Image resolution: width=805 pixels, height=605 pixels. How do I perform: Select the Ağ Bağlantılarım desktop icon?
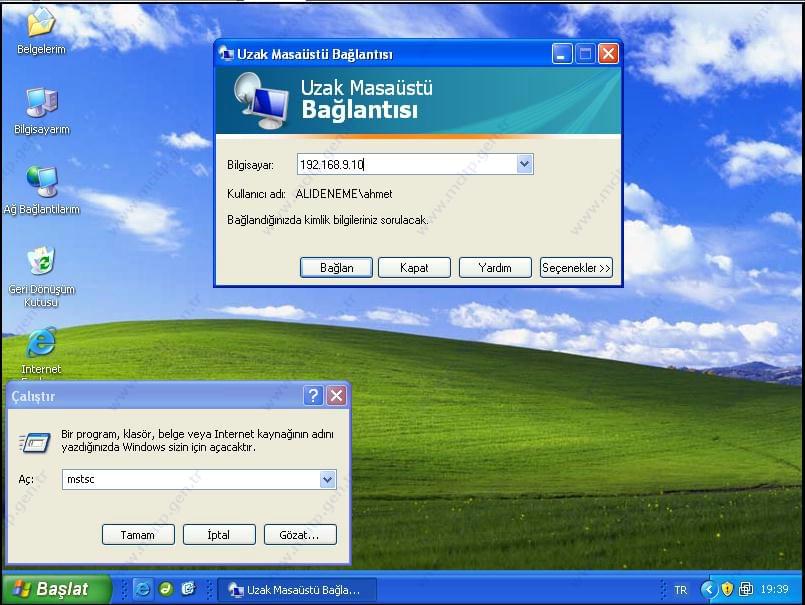click(42, 190)
